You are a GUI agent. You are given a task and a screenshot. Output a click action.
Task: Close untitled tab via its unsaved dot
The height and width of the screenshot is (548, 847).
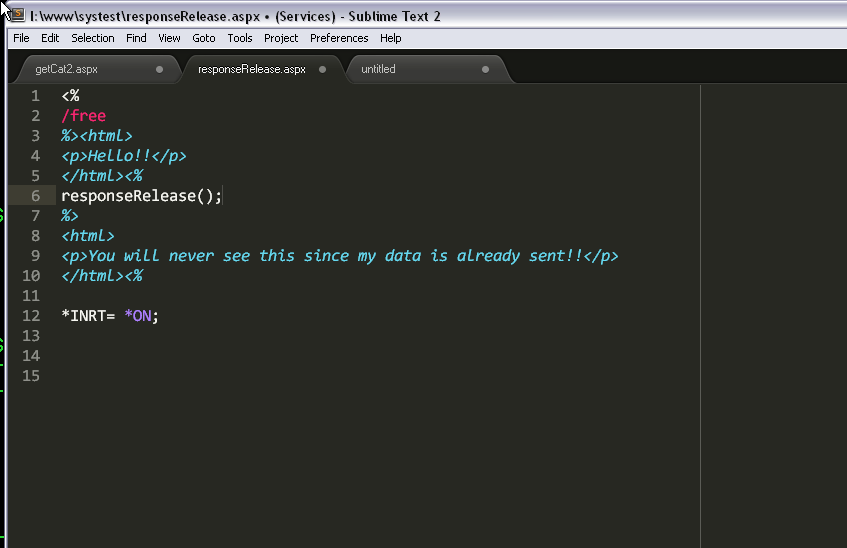485,69
